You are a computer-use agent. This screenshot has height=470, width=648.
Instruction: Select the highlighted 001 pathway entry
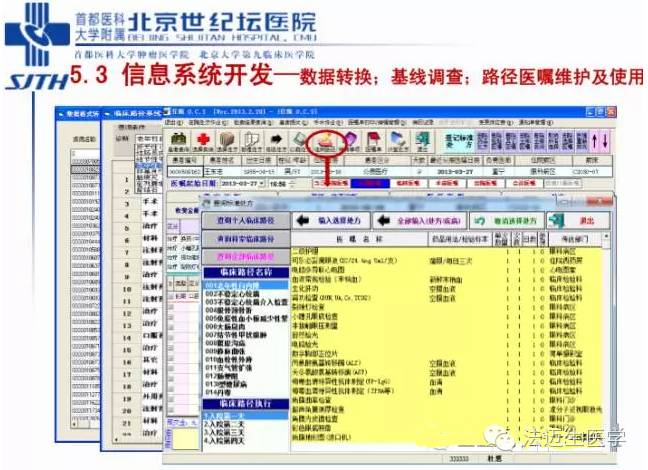(x=245, y=285)
